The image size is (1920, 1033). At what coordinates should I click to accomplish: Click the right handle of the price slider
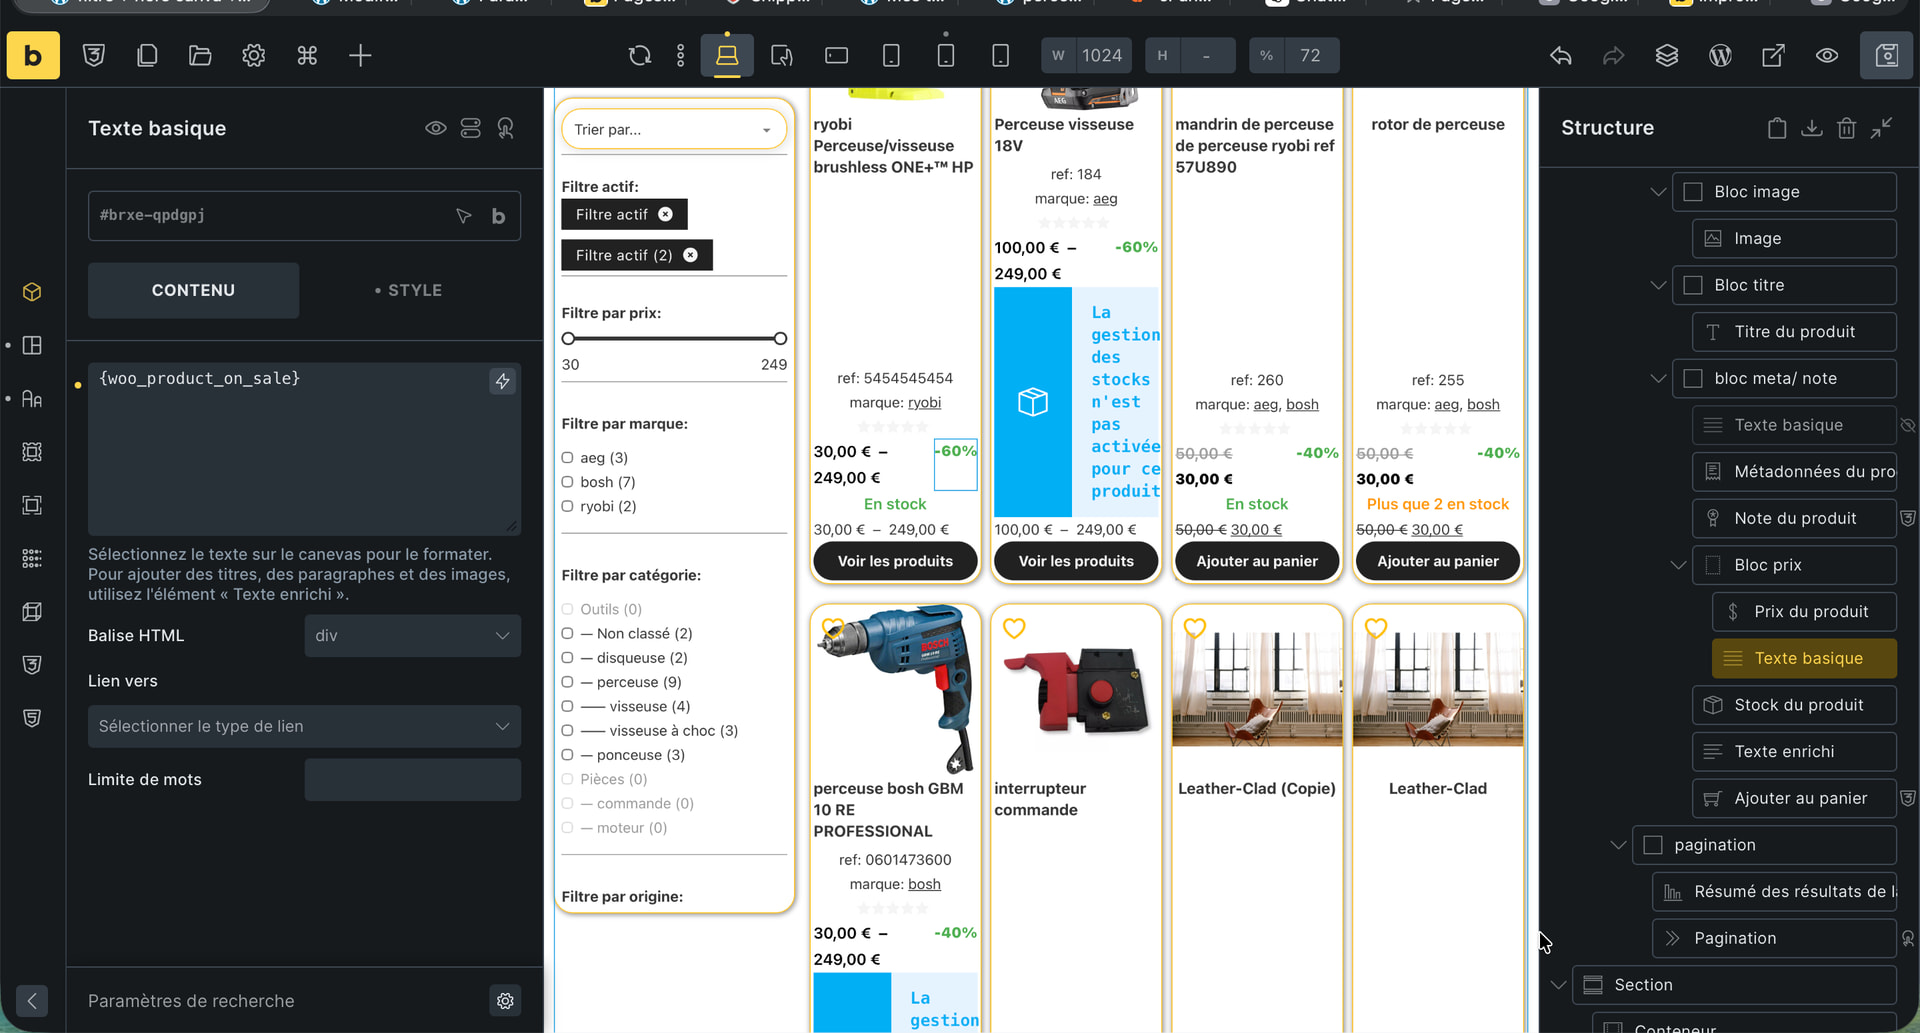[x=780, y=339]
